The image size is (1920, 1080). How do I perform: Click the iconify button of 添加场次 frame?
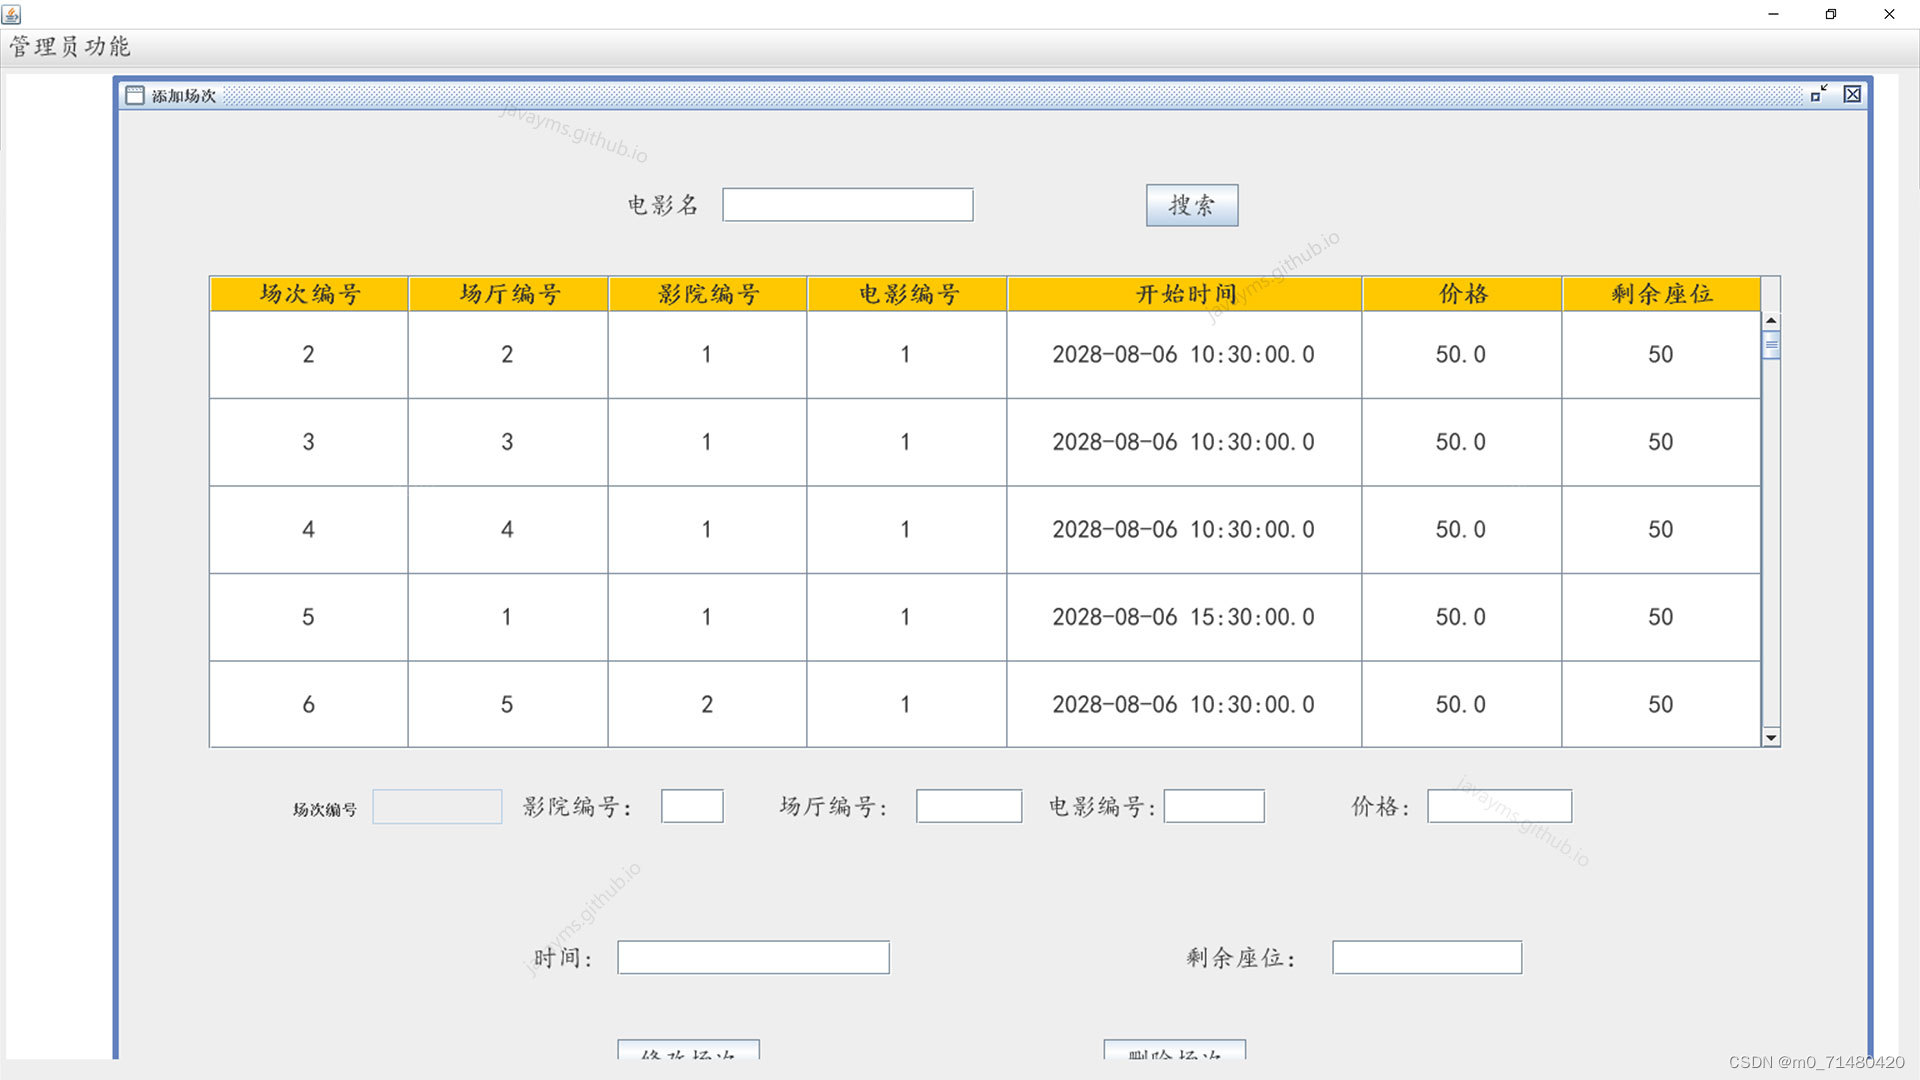(x=1819, y=94)
